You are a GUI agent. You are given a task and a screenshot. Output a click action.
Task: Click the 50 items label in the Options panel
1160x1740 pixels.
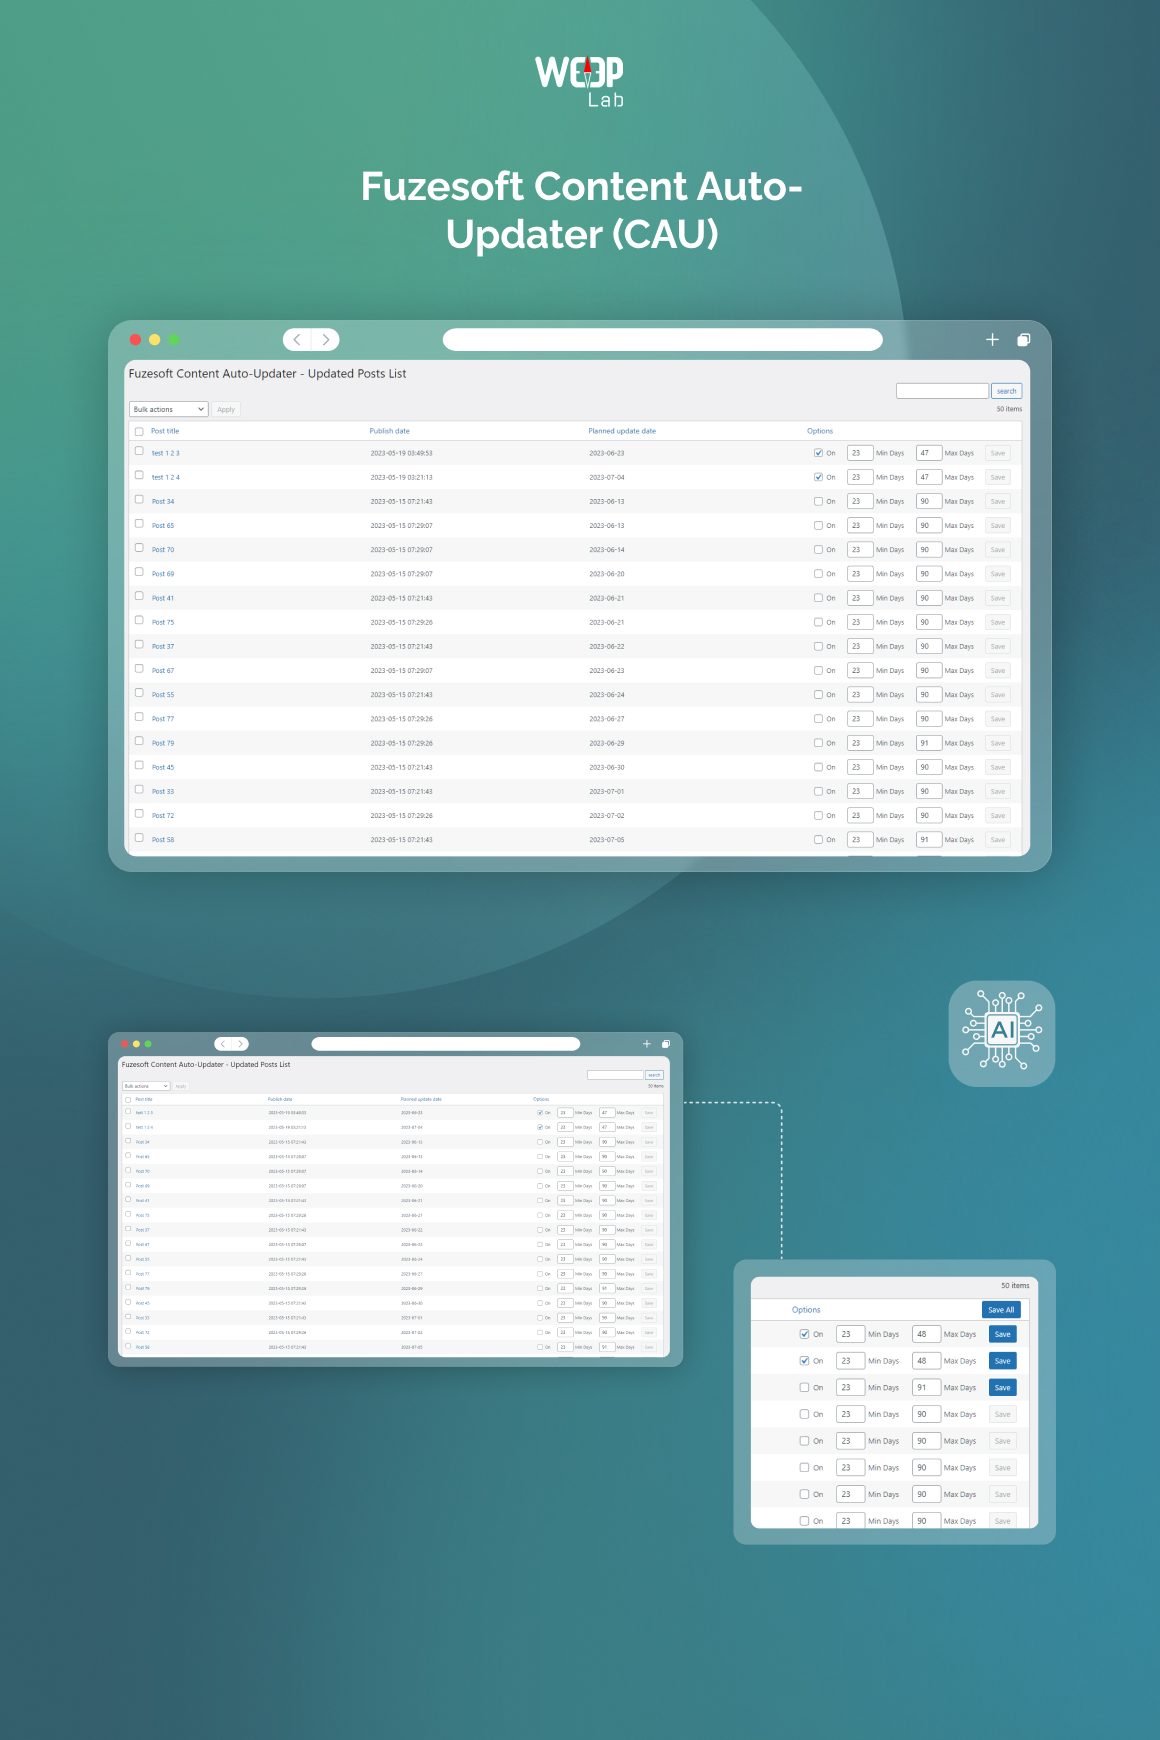click(1015, 1285)
